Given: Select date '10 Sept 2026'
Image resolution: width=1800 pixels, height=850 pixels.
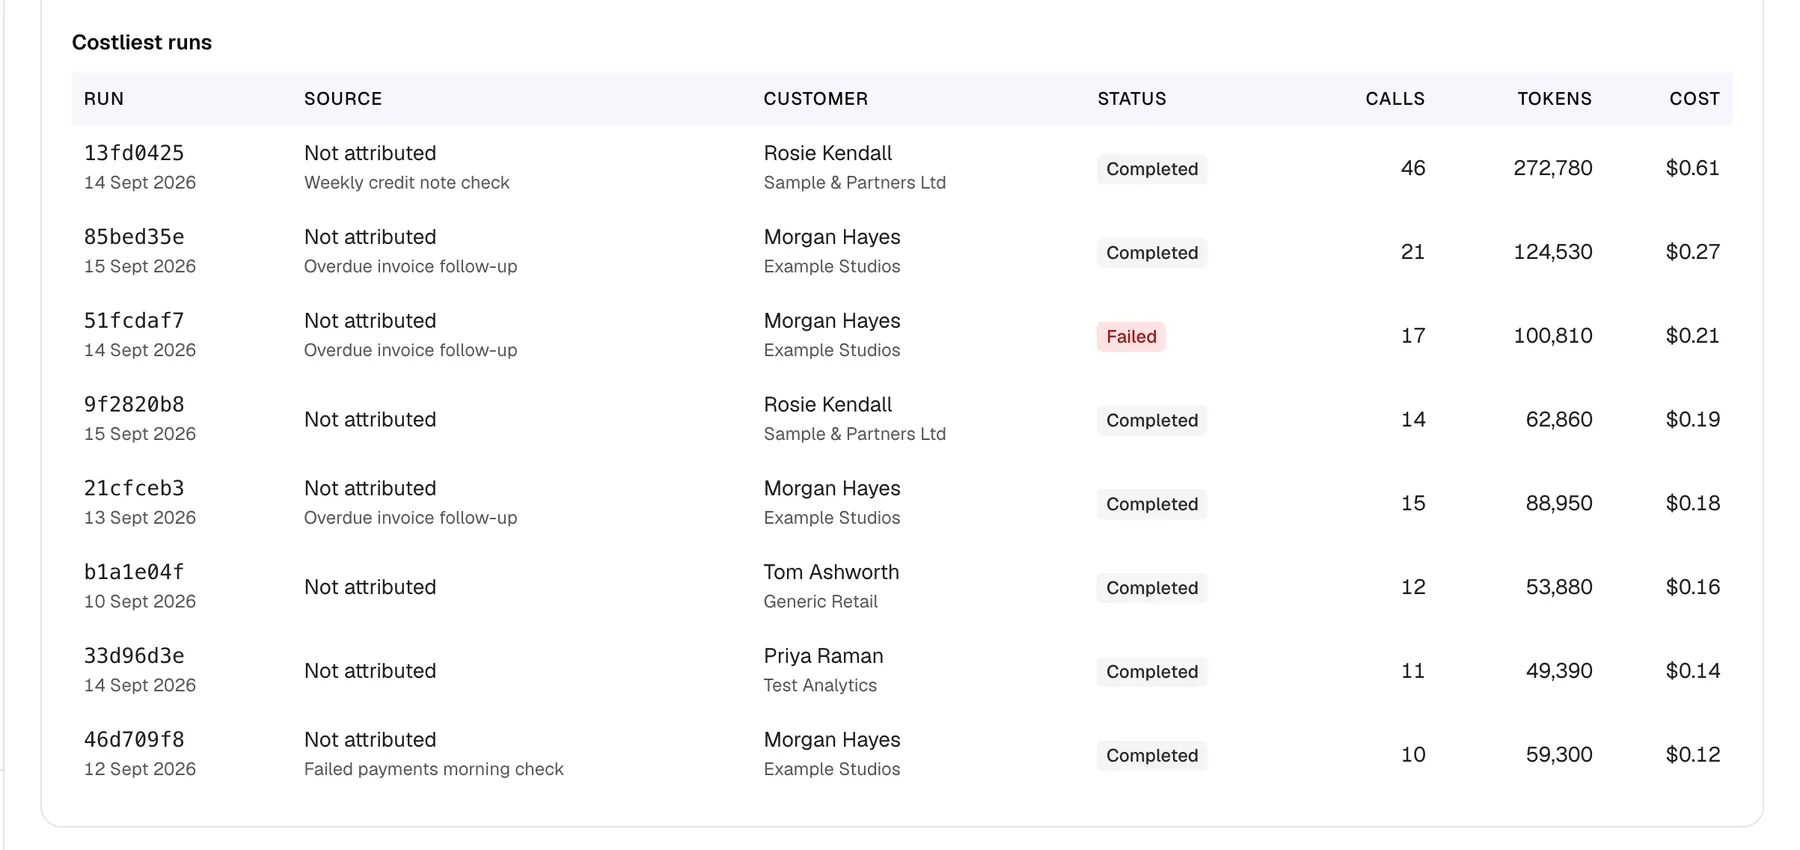Looking at the screenshot, I should [x=140, y=602].
